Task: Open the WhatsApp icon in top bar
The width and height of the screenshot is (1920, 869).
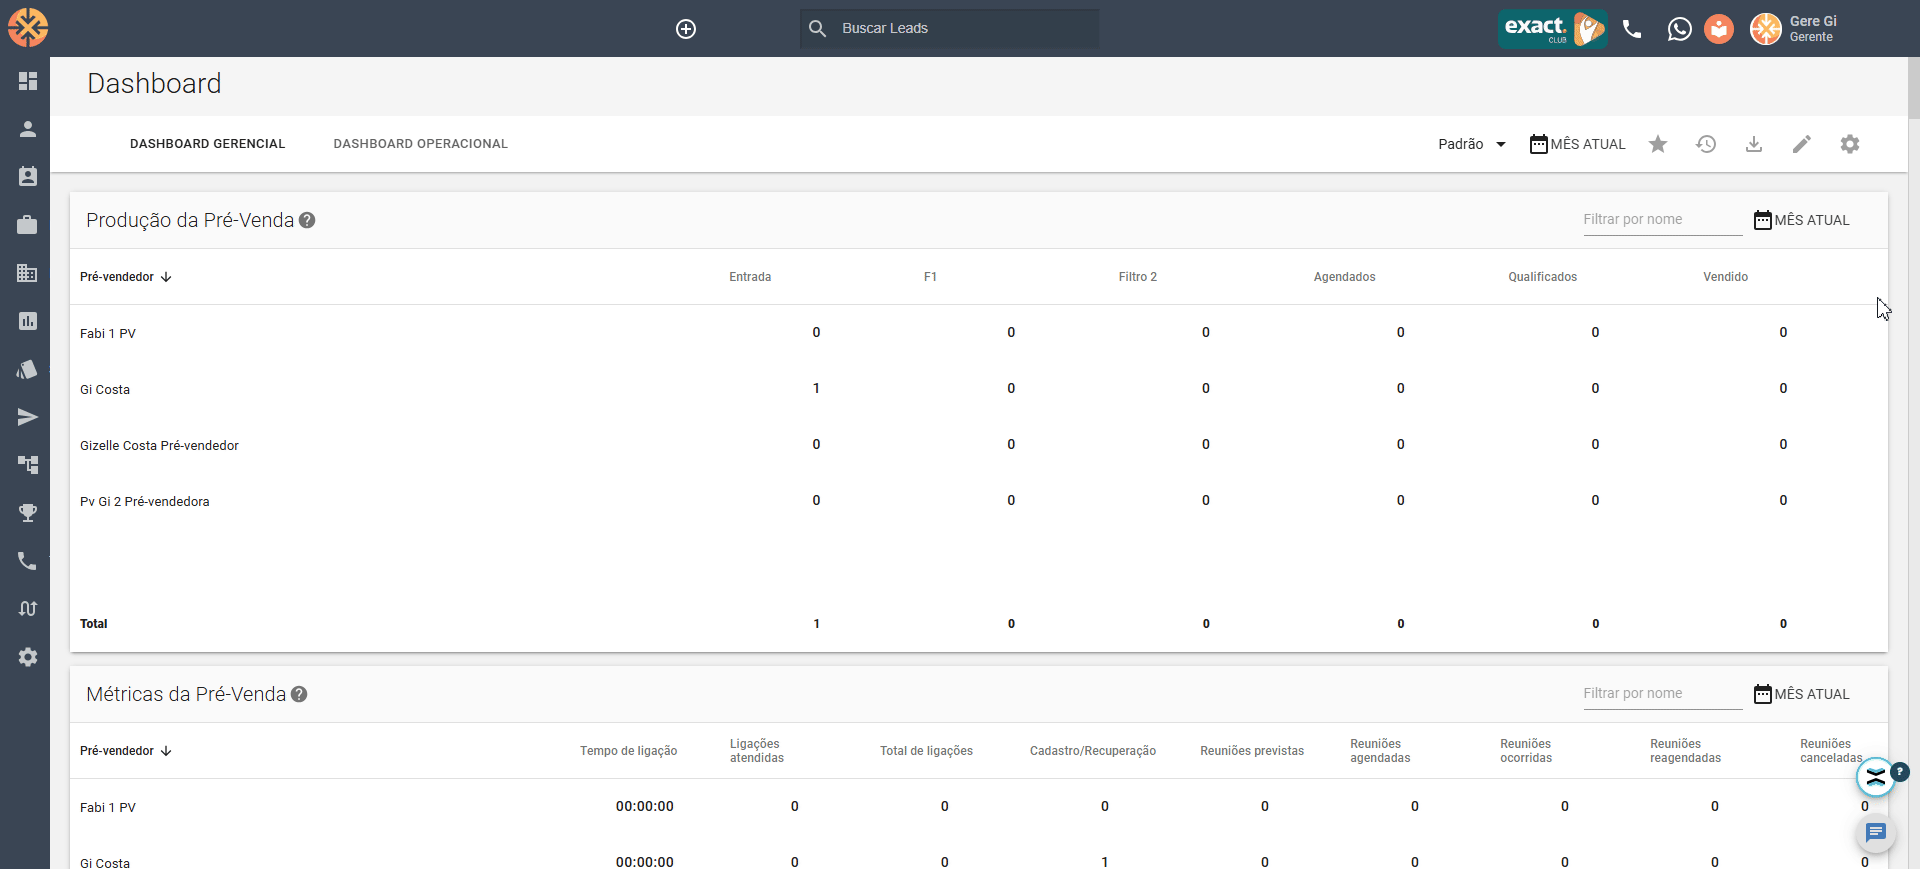Action: click(1680, 29)
